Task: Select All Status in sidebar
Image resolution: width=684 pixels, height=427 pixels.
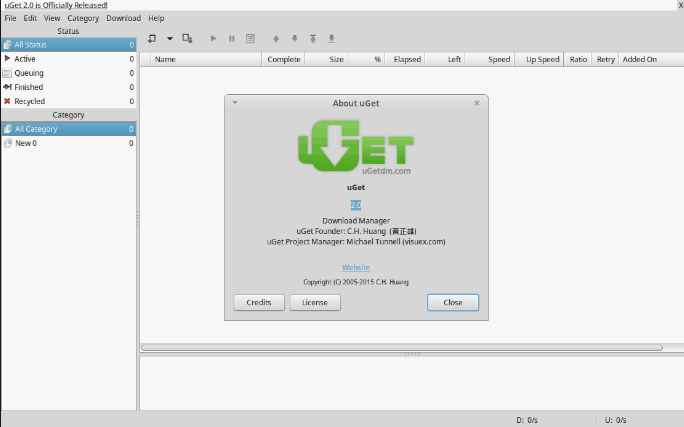Action: [x=69, y=44]
